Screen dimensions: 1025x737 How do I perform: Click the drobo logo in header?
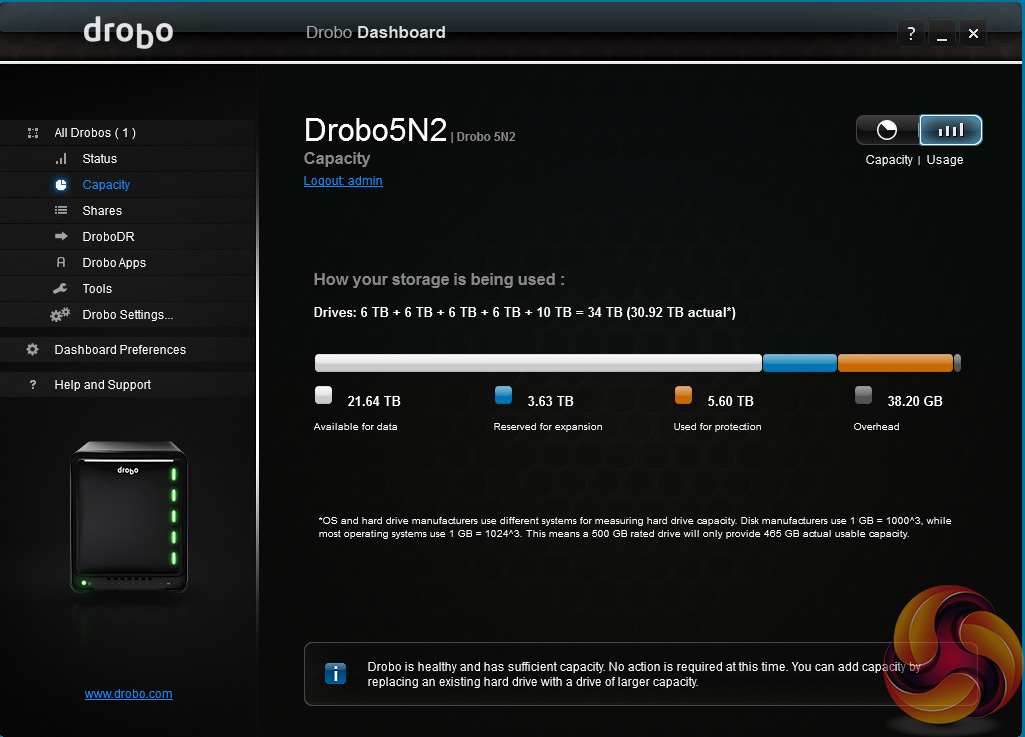(128, 32)
